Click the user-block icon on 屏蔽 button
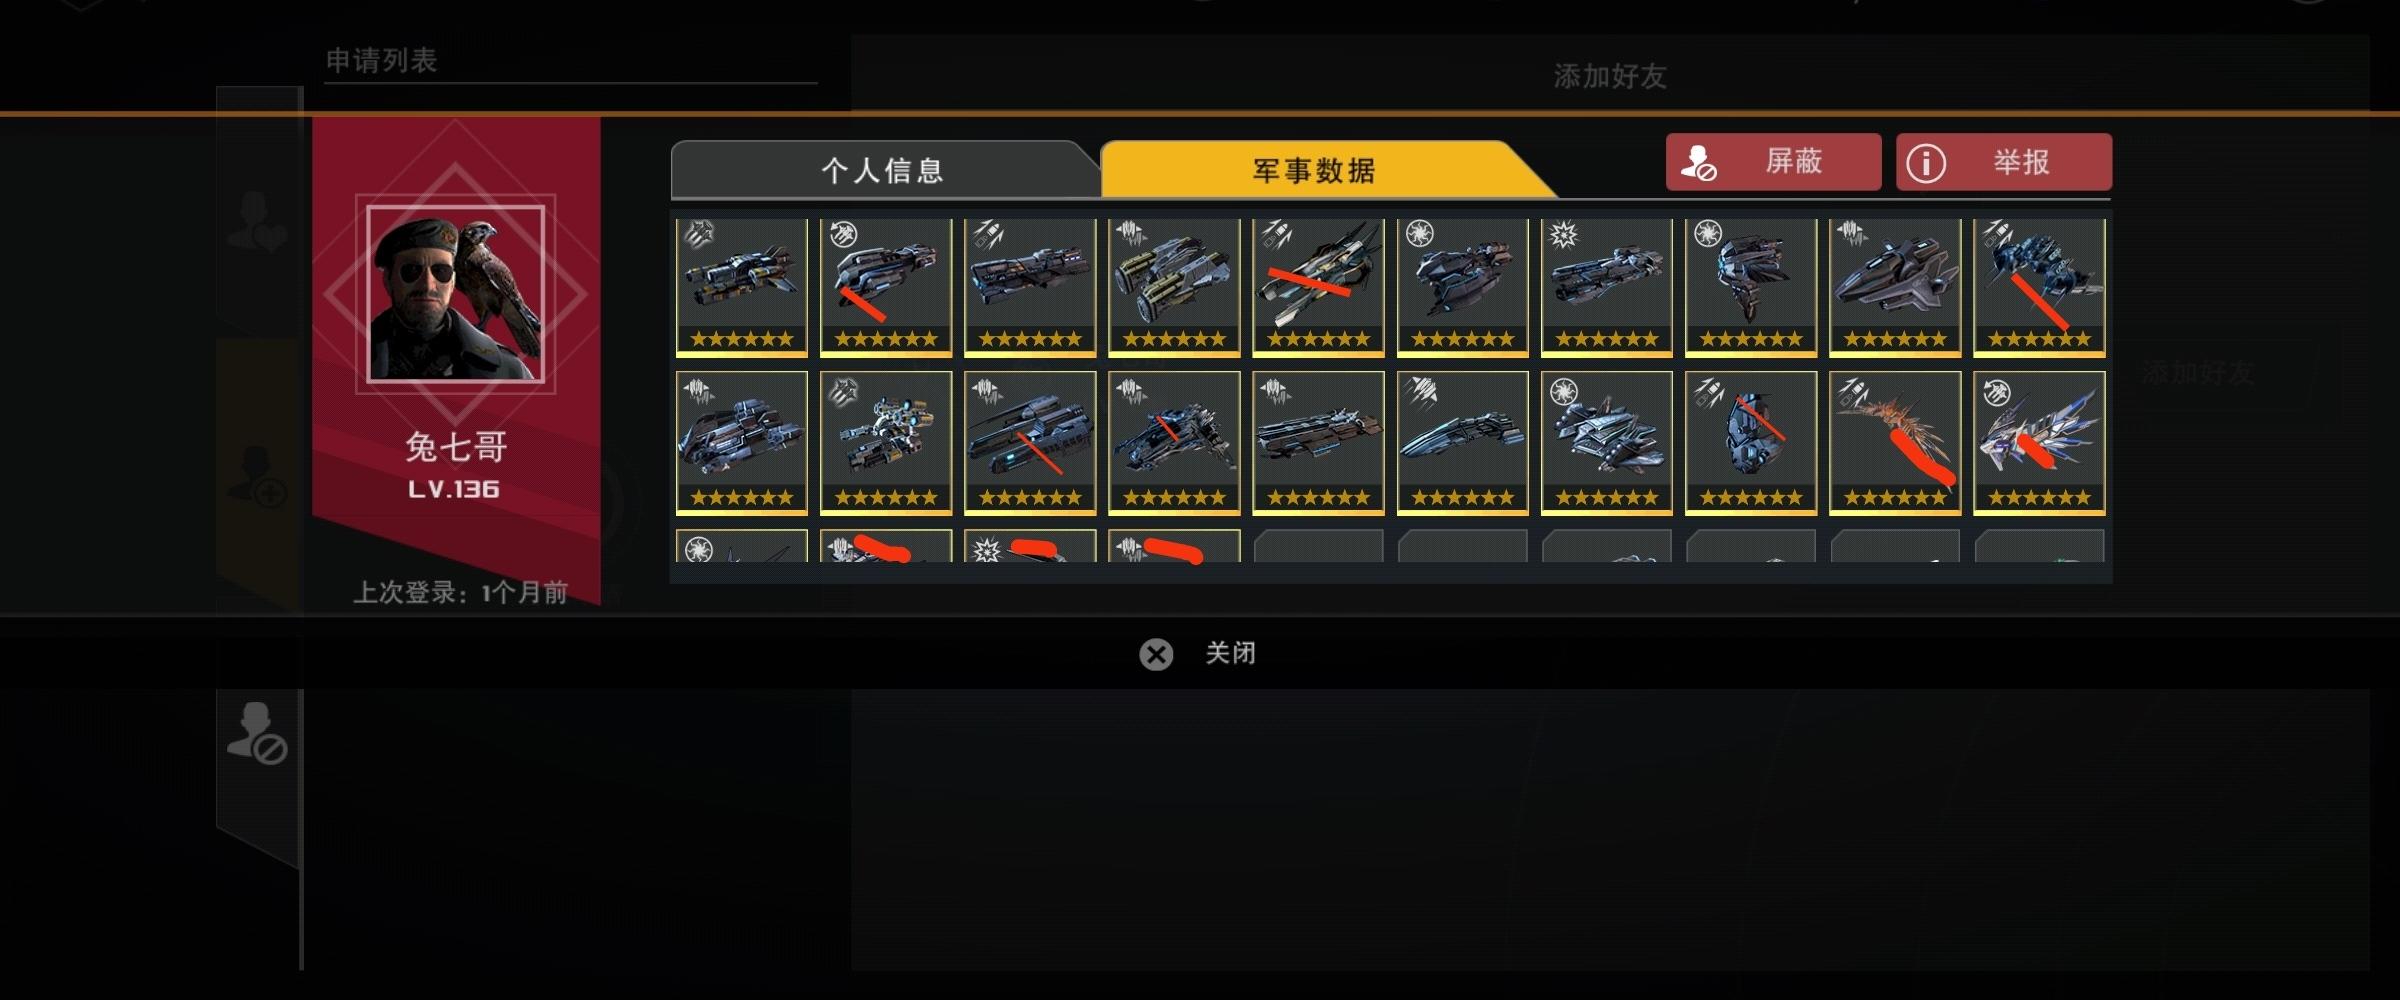Screen dimensions: 2400x1000 [x=1698, y=162]
